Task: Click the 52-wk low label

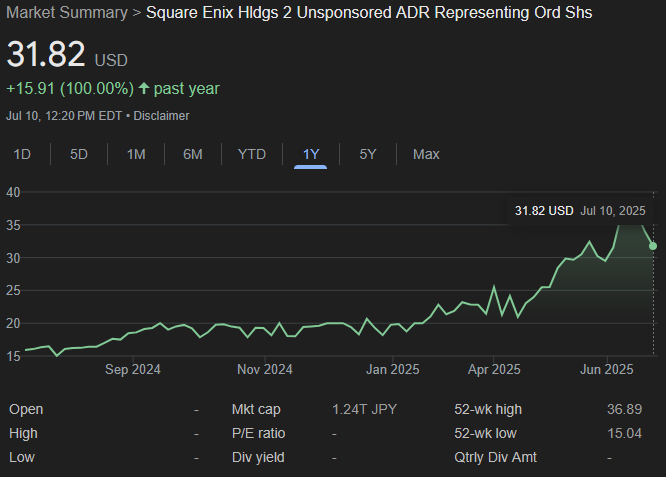Action: [485, 433]
